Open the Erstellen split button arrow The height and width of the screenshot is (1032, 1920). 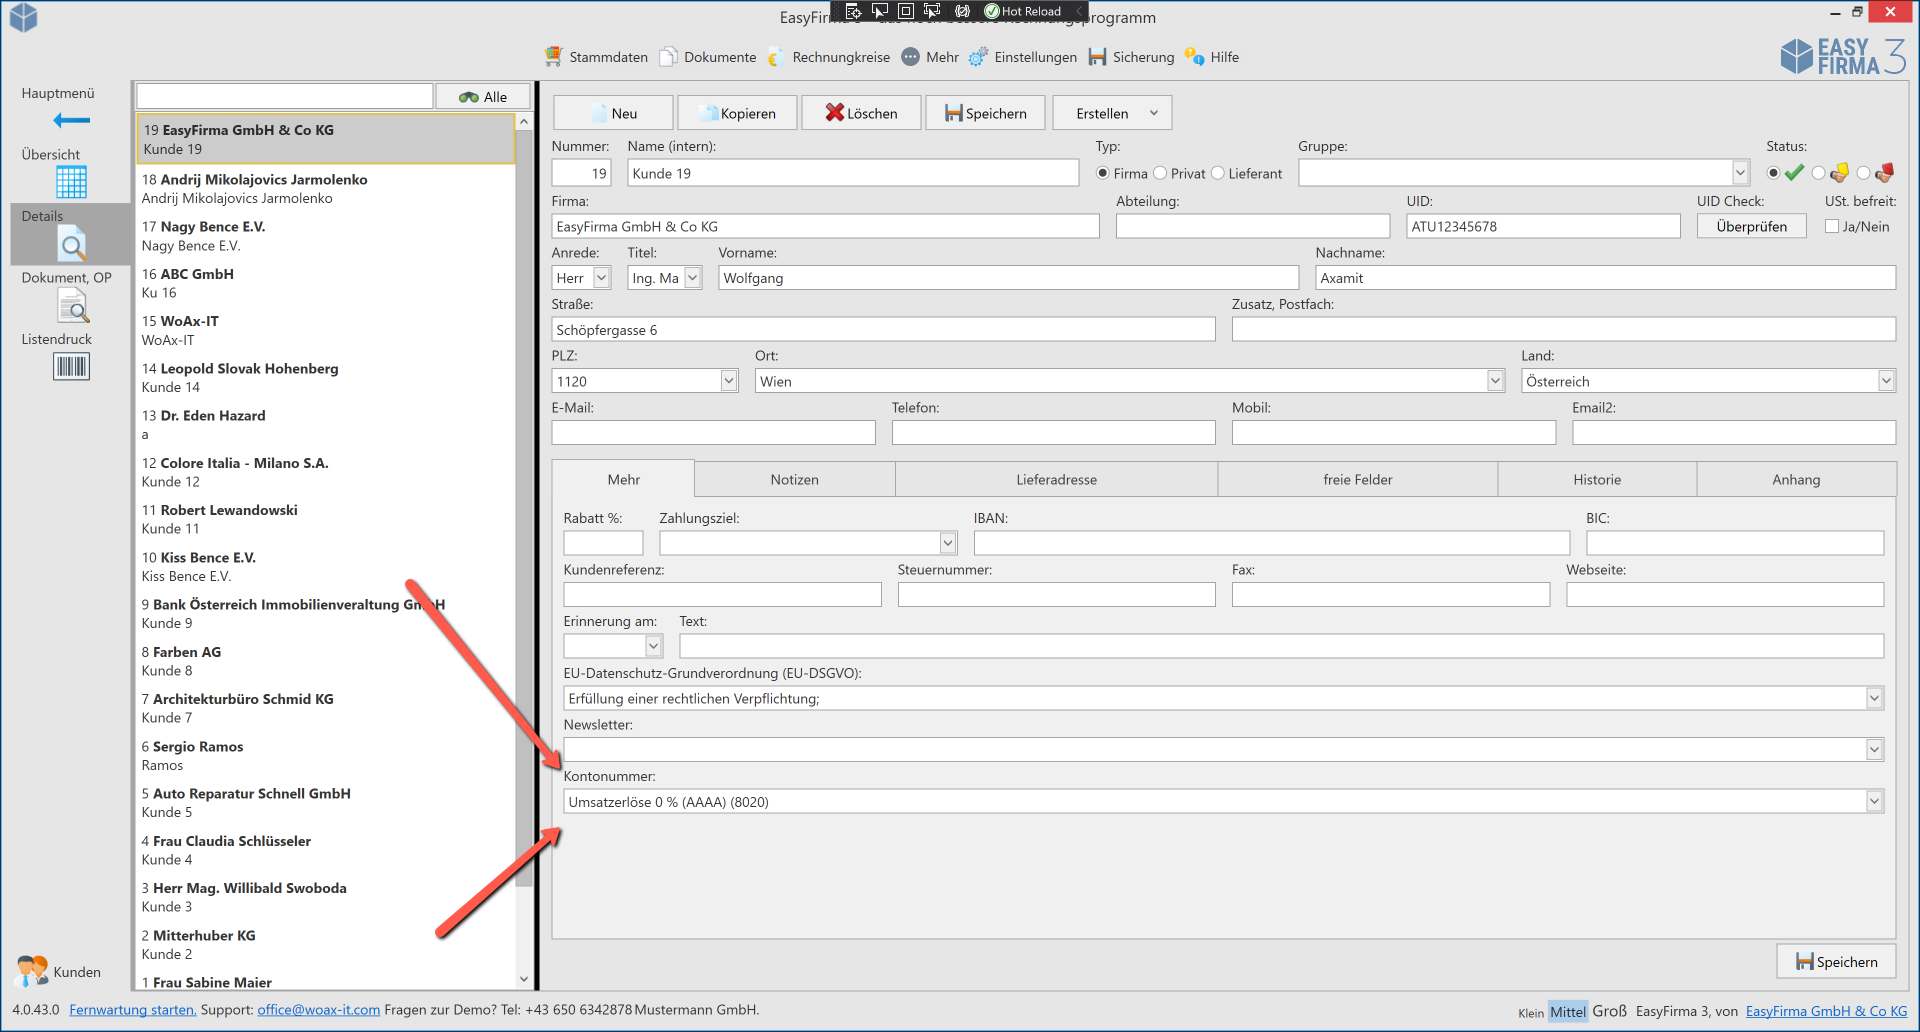pyautogui.click(x=1154, y=113)
